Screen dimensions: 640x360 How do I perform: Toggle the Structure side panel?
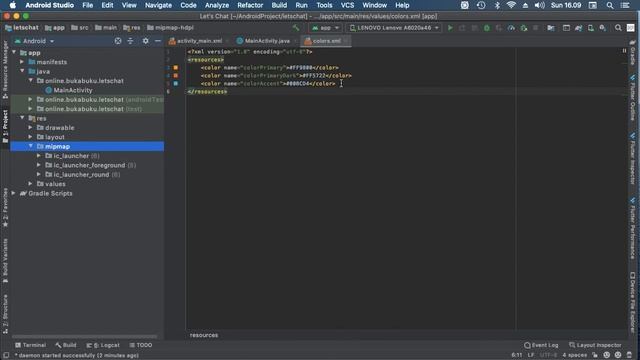(5, 314)
